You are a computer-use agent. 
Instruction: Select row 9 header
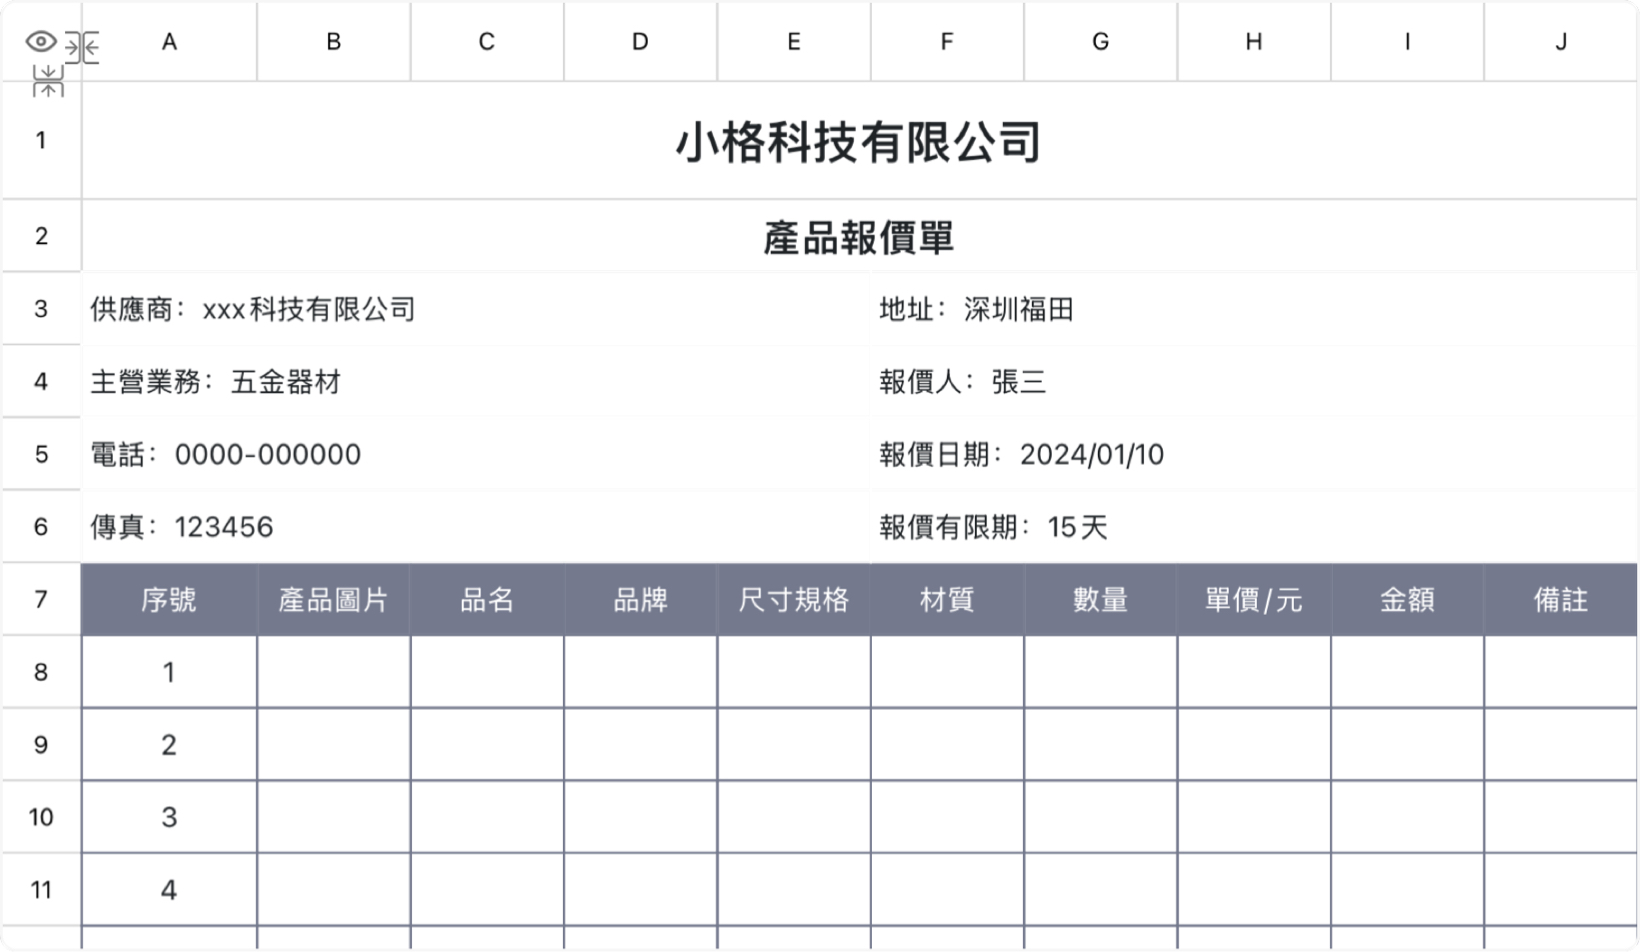[41, 745]
